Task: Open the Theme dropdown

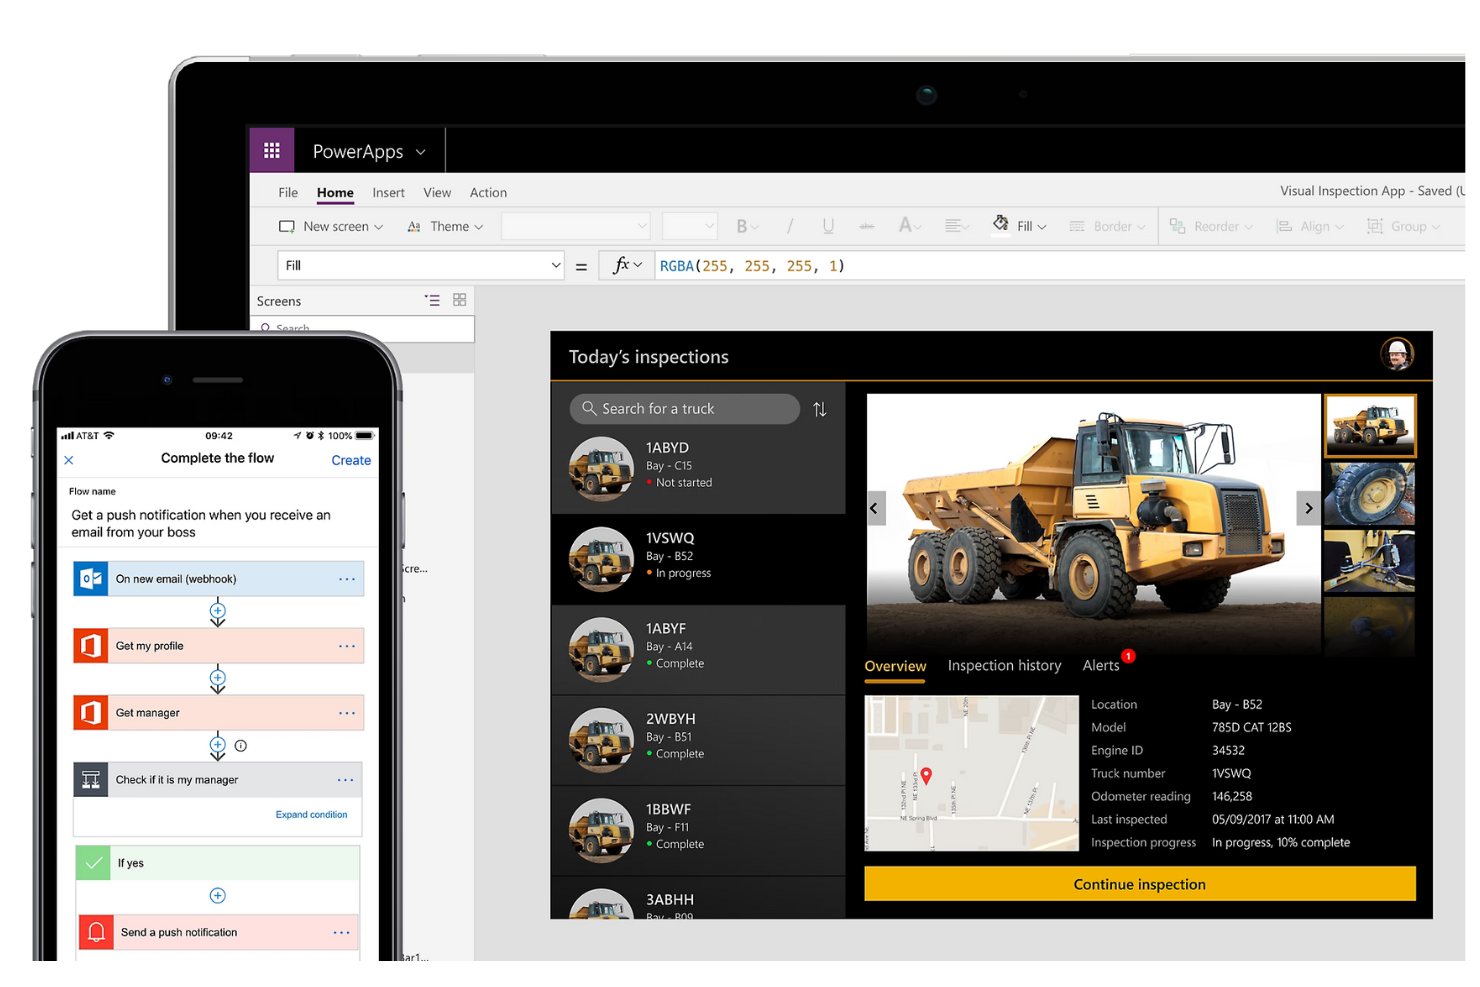Action: [x=445, y=227]
